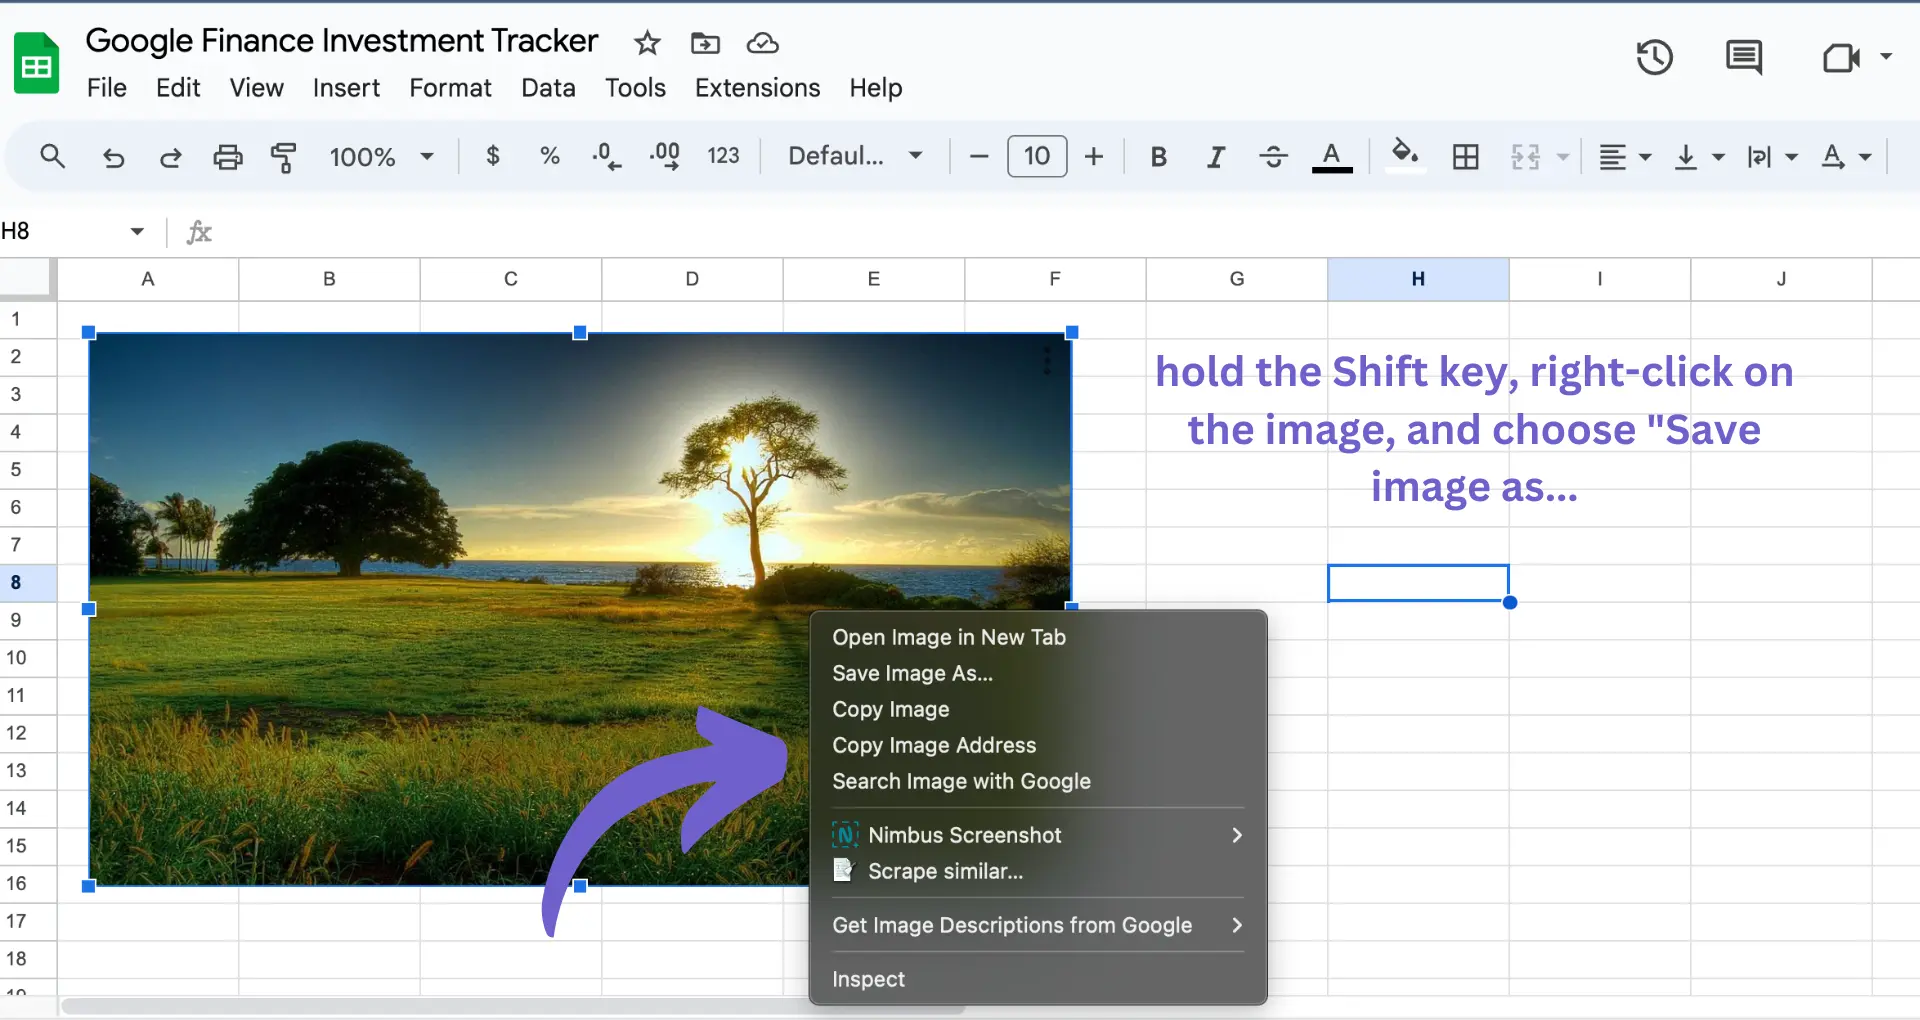Activate the paint format tool
This screenshot has height=1020, width=1920.
(x=285, y=157)
